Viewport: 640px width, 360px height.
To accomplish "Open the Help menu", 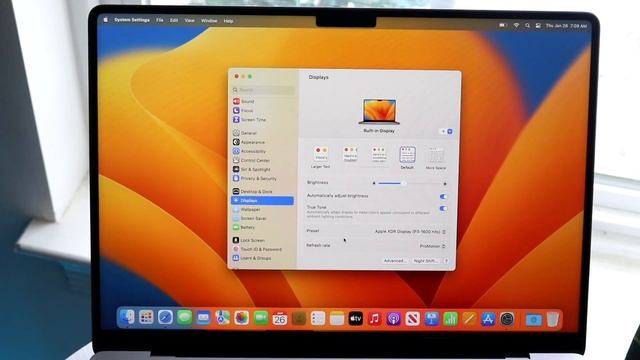I will [x=228, y=21].
